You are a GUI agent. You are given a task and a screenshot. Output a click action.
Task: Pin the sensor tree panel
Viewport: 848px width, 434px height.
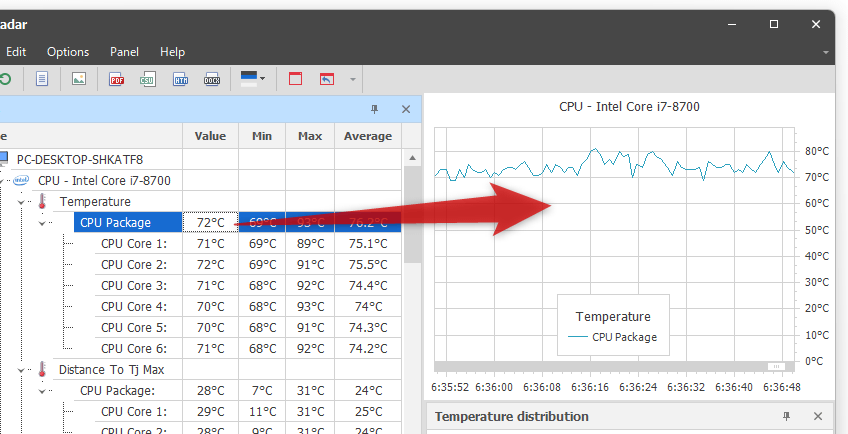coord(374,109)
